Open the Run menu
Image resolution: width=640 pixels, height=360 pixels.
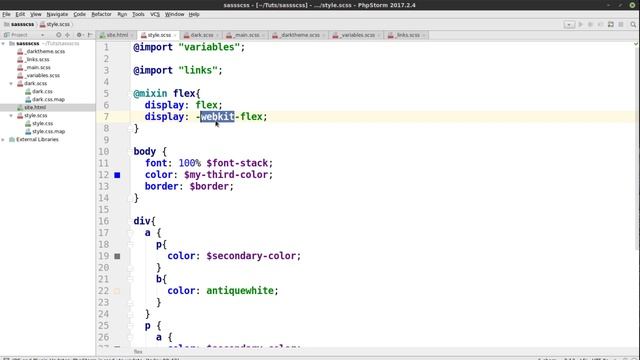(122, 14)
